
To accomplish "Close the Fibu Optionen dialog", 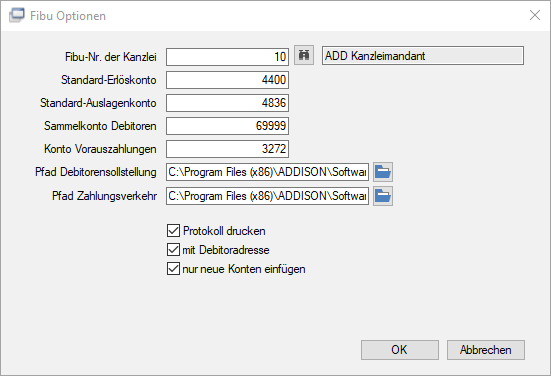I will (535, 15).
